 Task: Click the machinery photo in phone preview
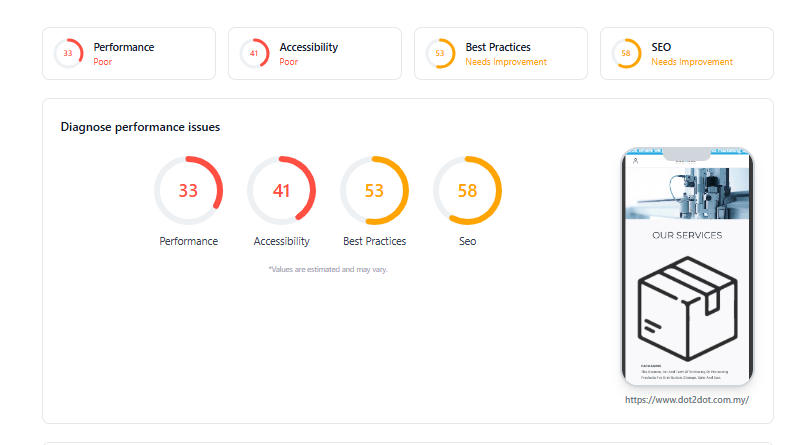coord(687,193)
